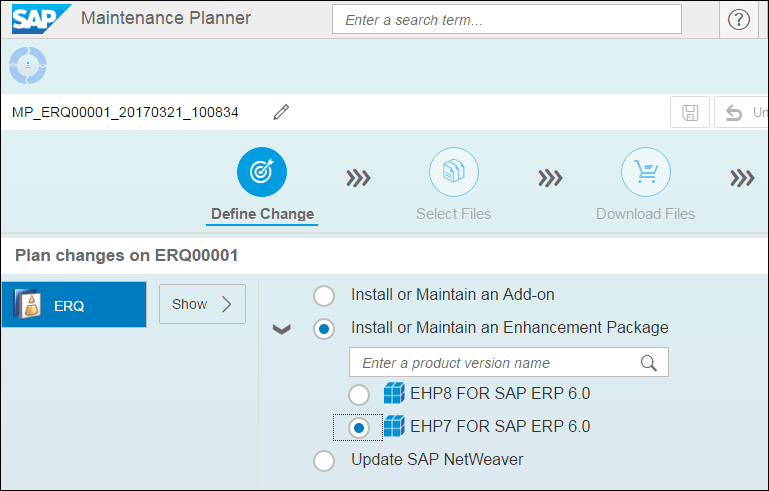Click the MP_ERQ00001_20170321_100834 name text
The height and width of the screenshot is (491, 769).
pyautogui.click(x=125, y=112)
